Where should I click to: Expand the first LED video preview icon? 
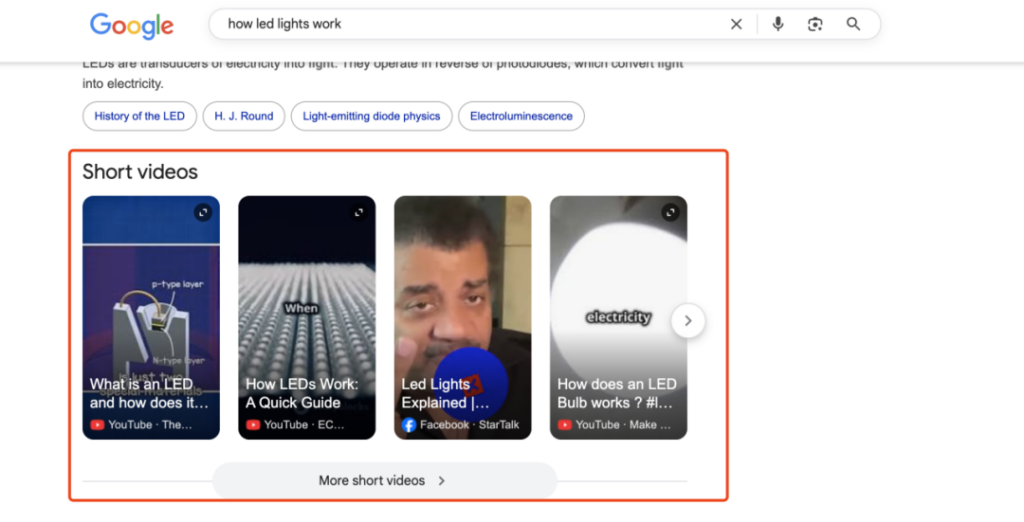pos(203,212)
